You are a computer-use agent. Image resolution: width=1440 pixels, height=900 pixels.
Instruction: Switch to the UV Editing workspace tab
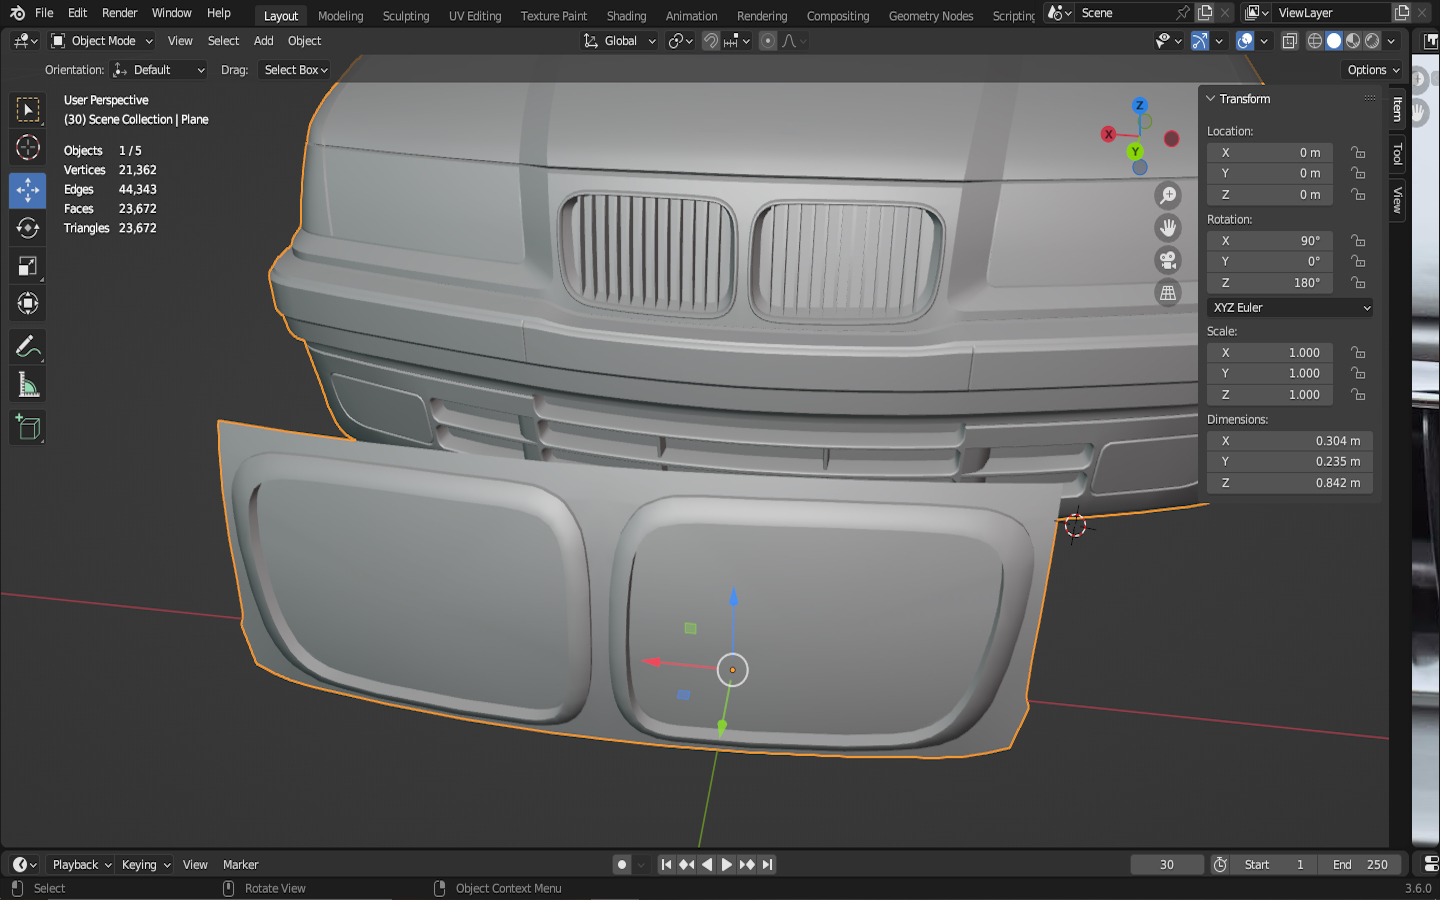(475, 16)
